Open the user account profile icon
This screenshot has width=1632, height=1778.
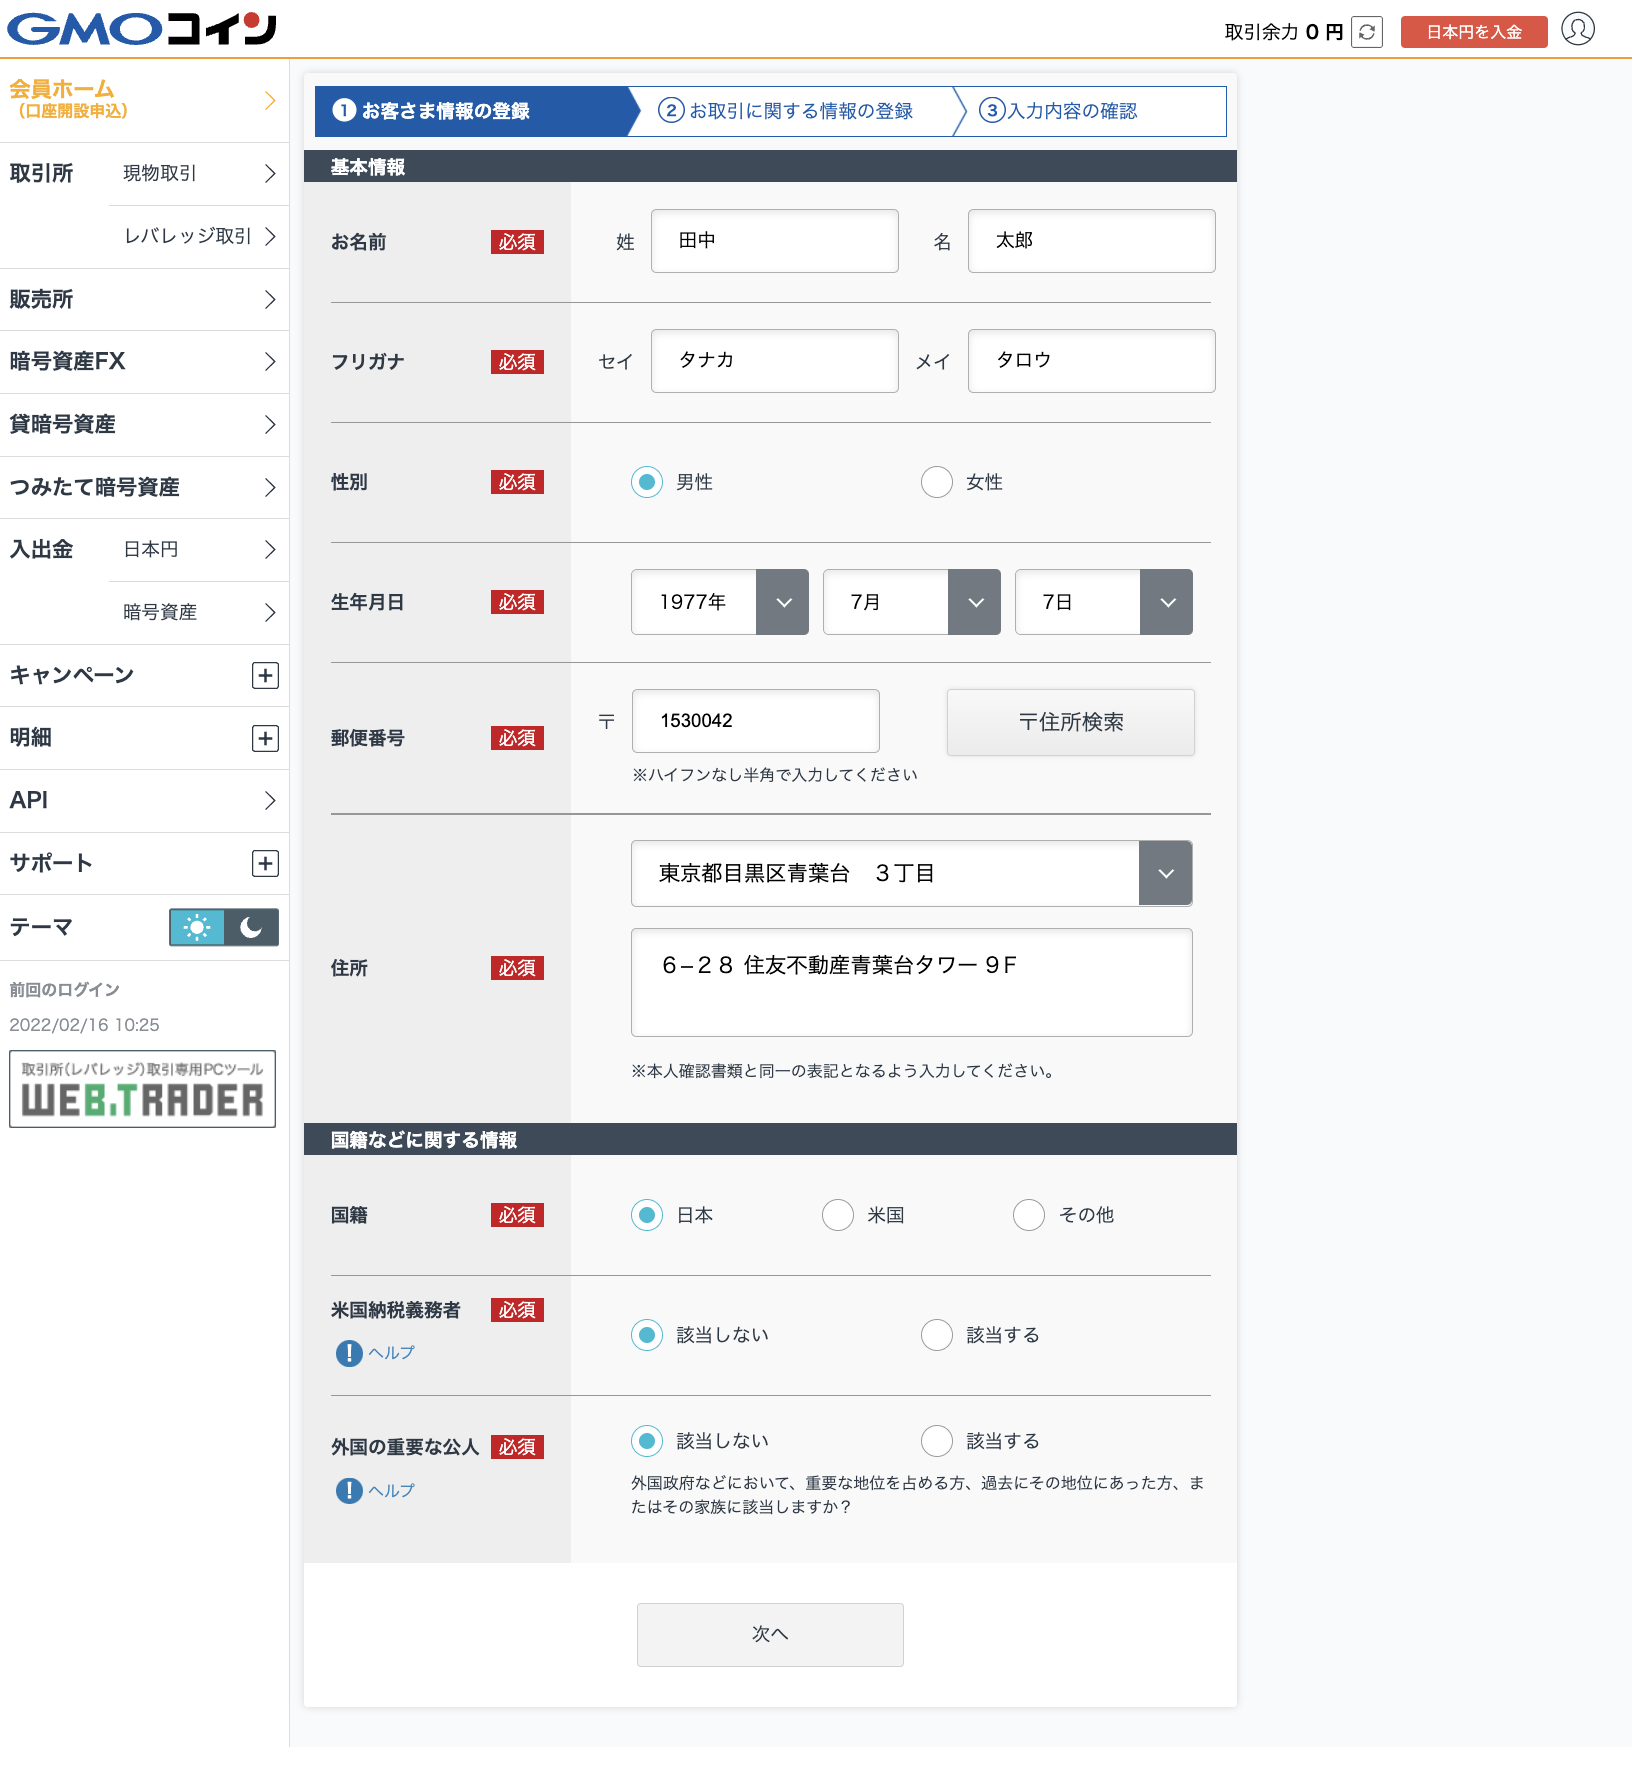tap(1577, 29)
